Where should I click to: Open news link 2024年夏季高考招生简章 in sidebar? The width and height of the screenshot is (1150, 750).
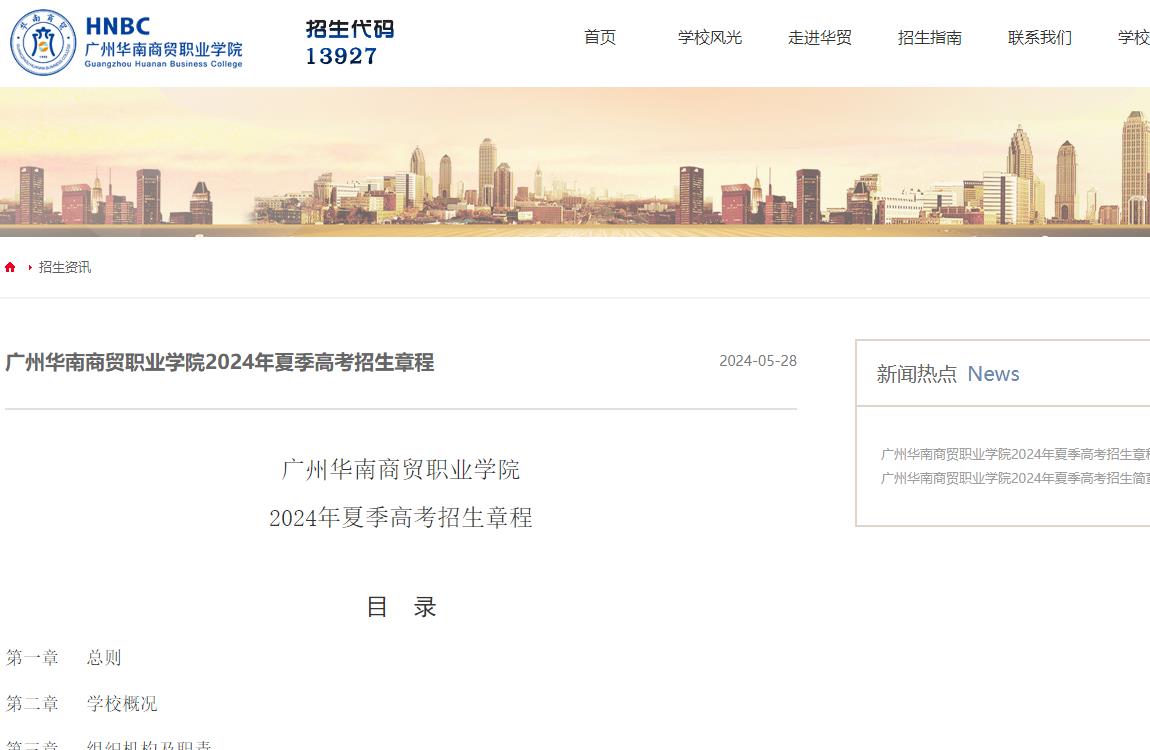[1015, 478]
